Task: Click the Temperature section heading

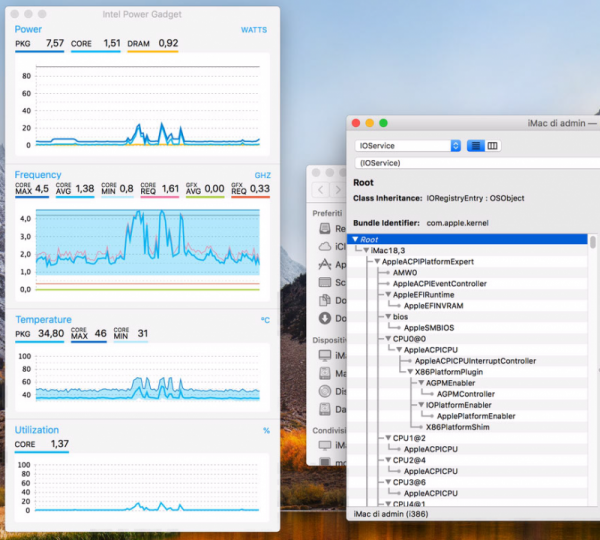Action: coord(43,320)
